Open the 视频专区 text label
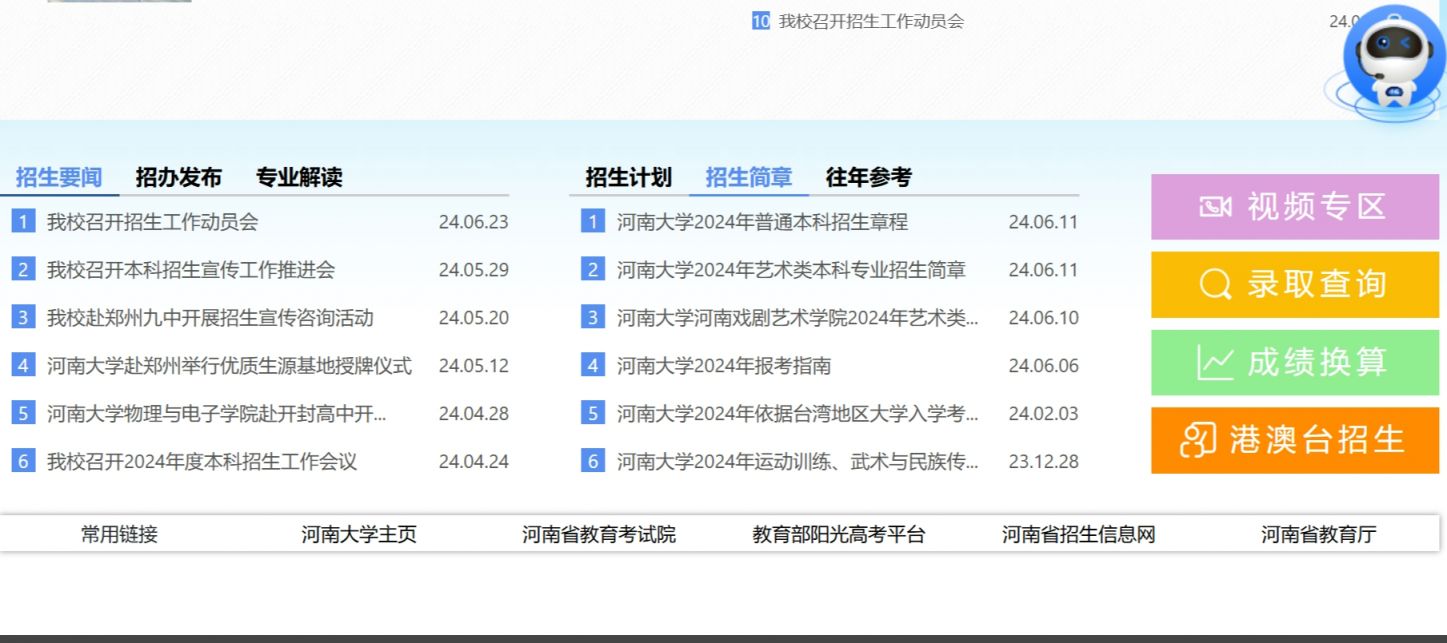 coord(1317,207)
